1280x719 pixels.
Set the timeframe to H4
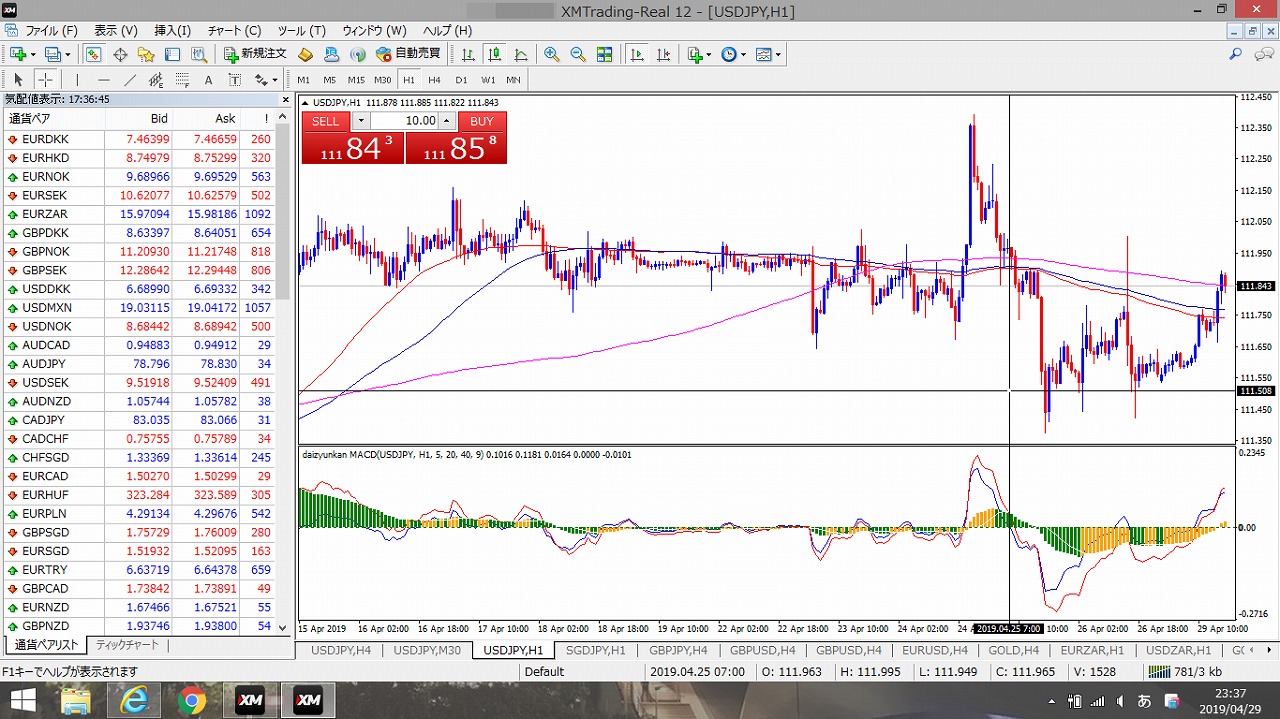click(x=434, y=80)
